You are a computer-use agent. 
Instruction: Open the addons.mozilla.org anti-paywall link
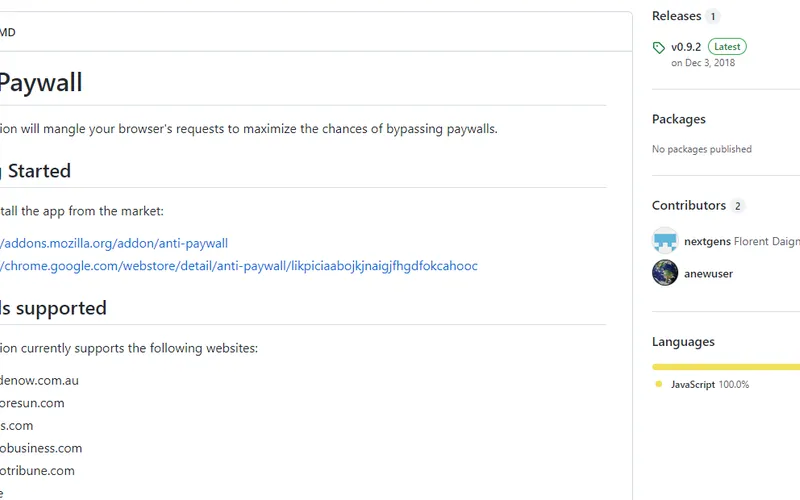pos(114,243)
